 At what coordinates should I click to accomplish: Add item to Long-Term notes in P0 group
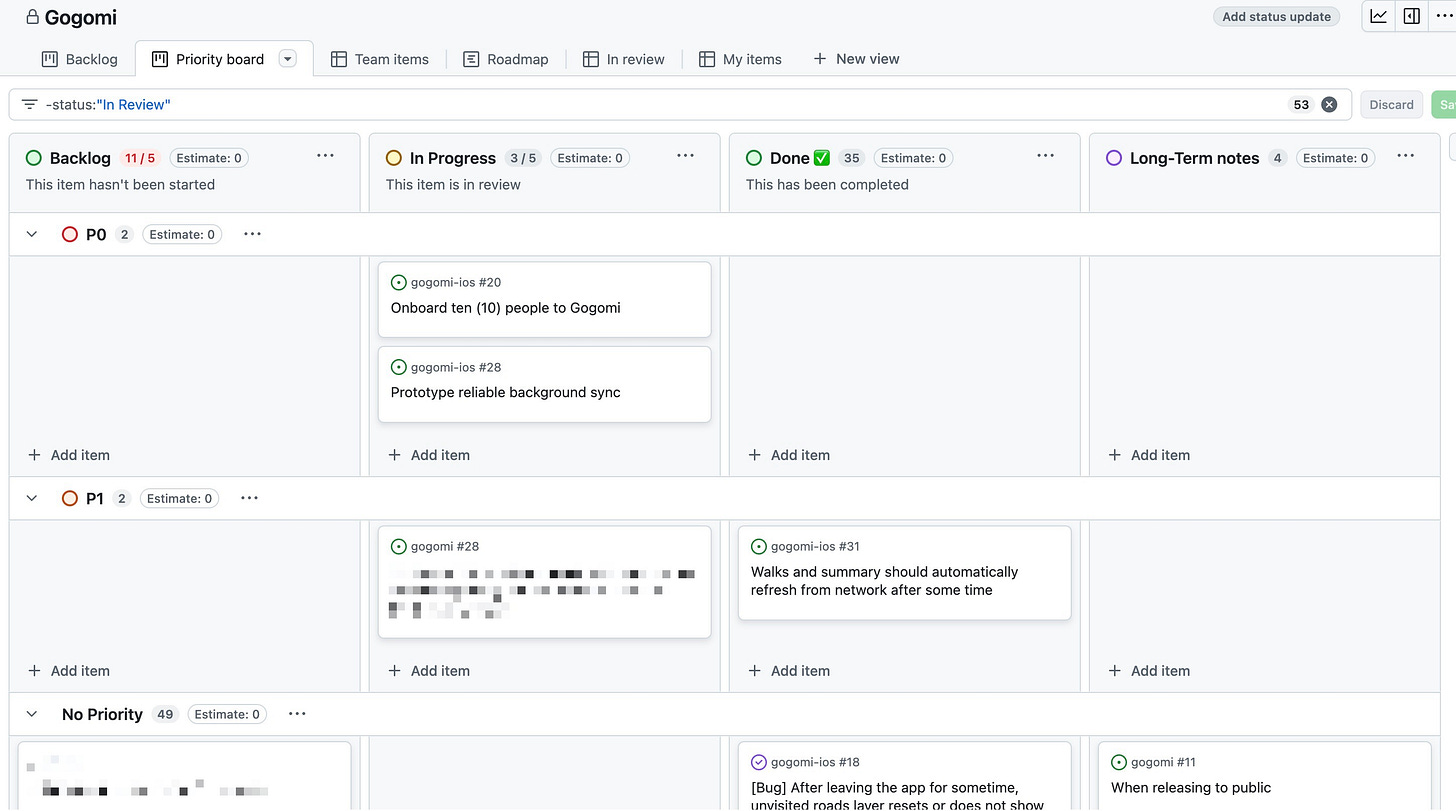tap(1148, 455)
